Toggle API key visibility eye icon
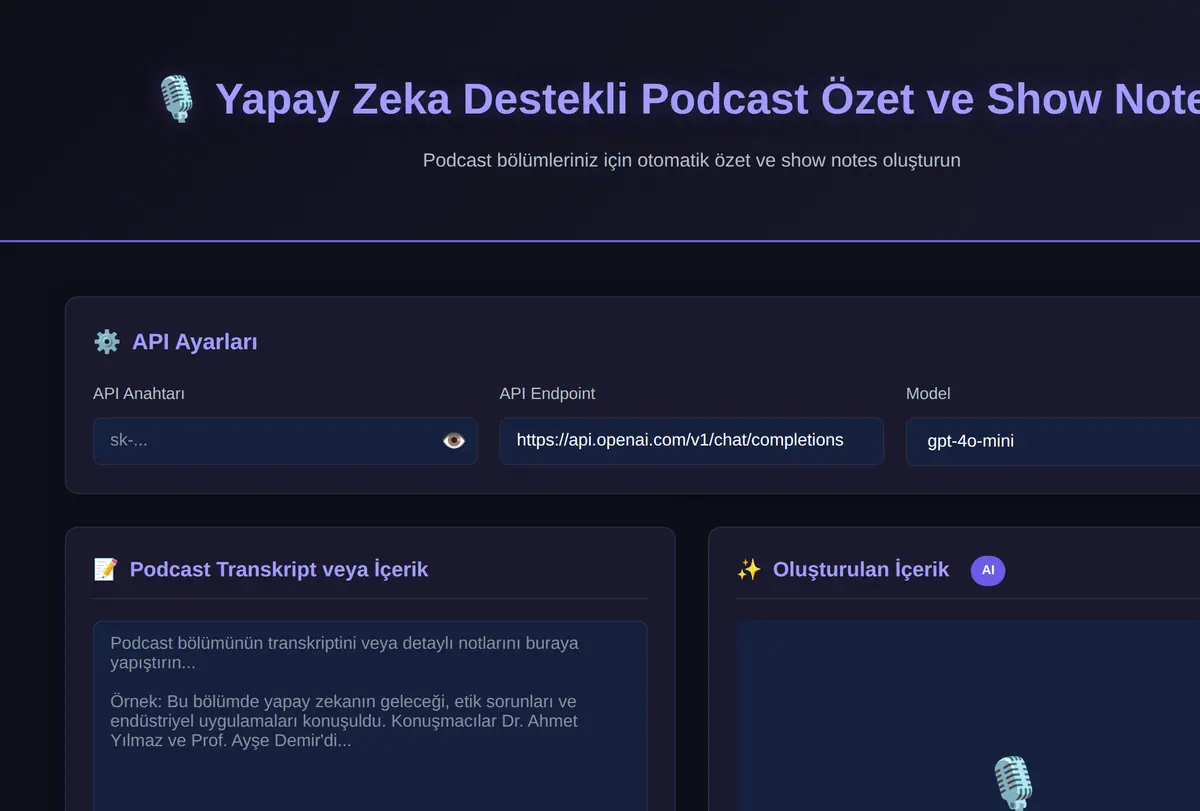 coord(454,441)
